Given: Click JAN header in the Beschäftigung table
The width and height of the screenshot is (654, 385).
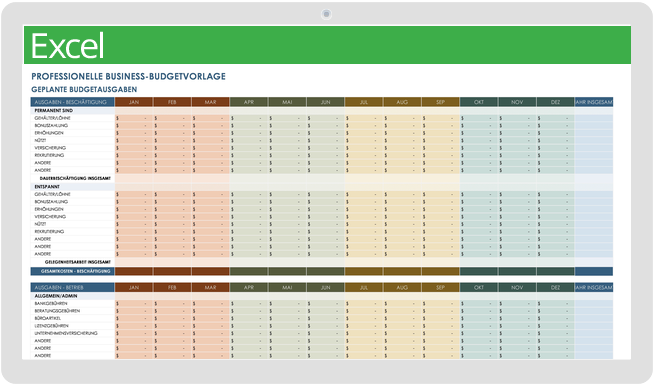Looking at the screenshot, I should [x=134, y=102].
